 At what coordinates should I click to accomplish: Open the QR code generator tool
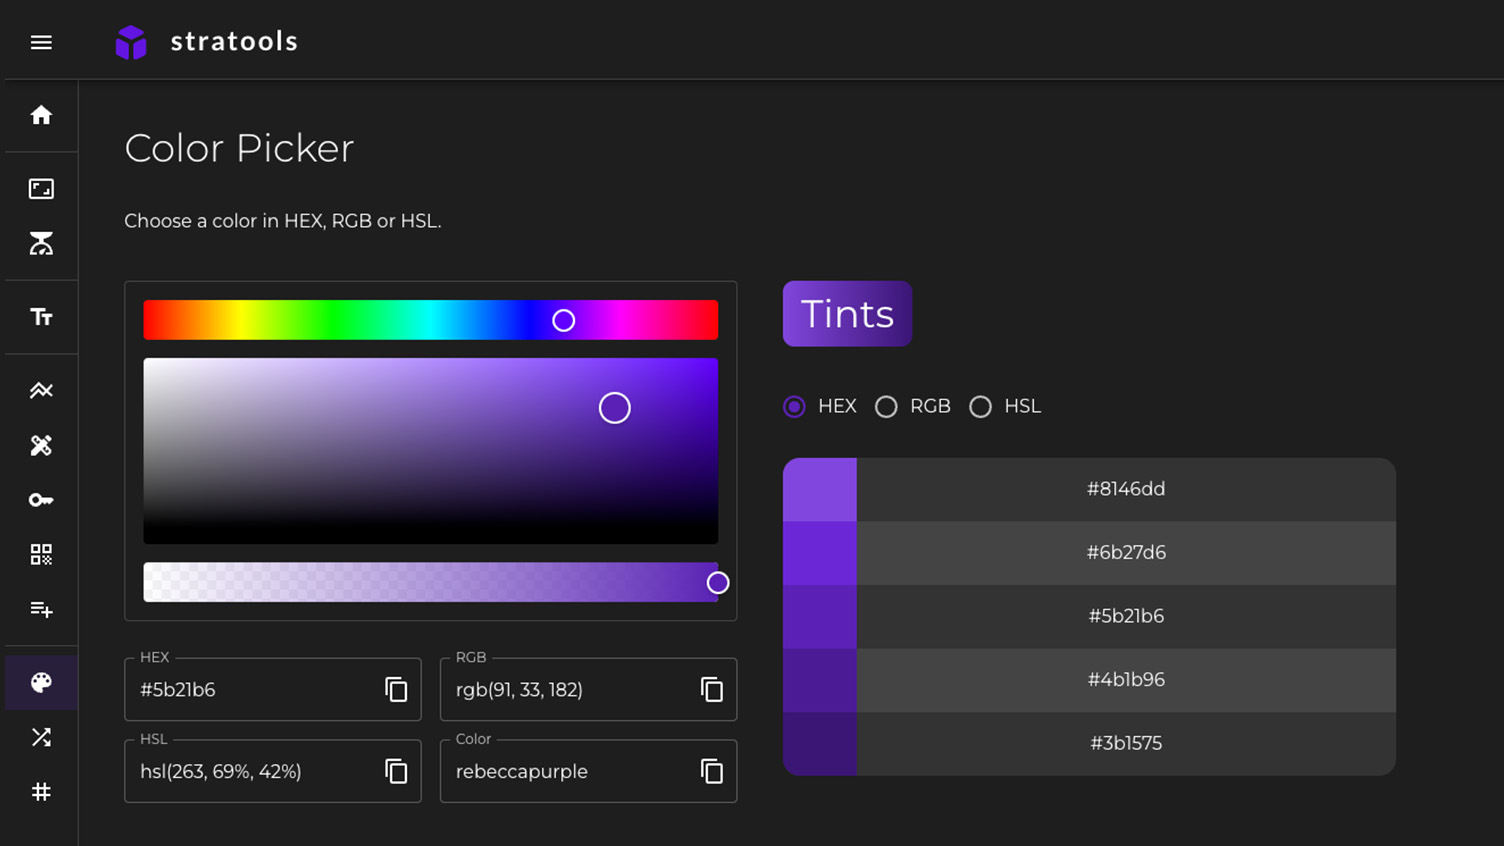click(x=40, y=554)
